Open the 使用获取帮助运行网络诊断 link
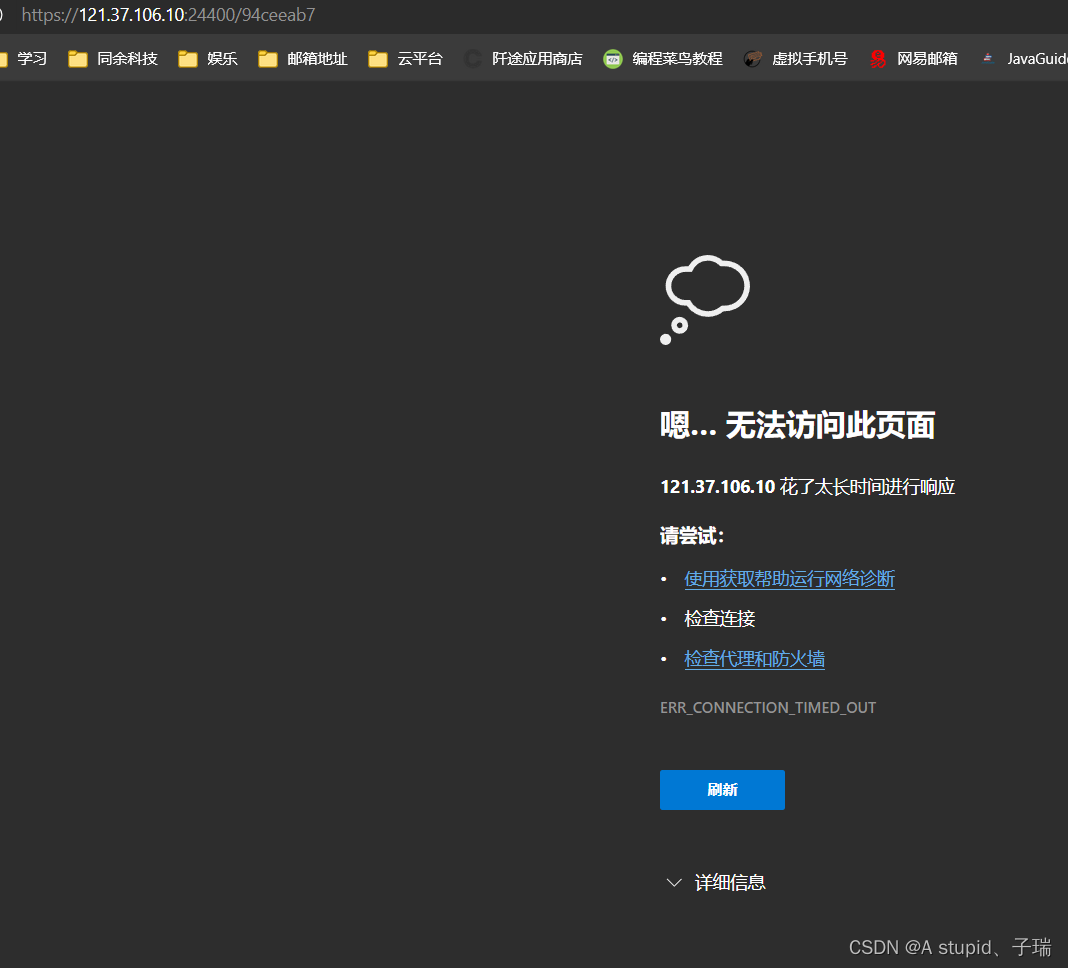 point(789,578)
